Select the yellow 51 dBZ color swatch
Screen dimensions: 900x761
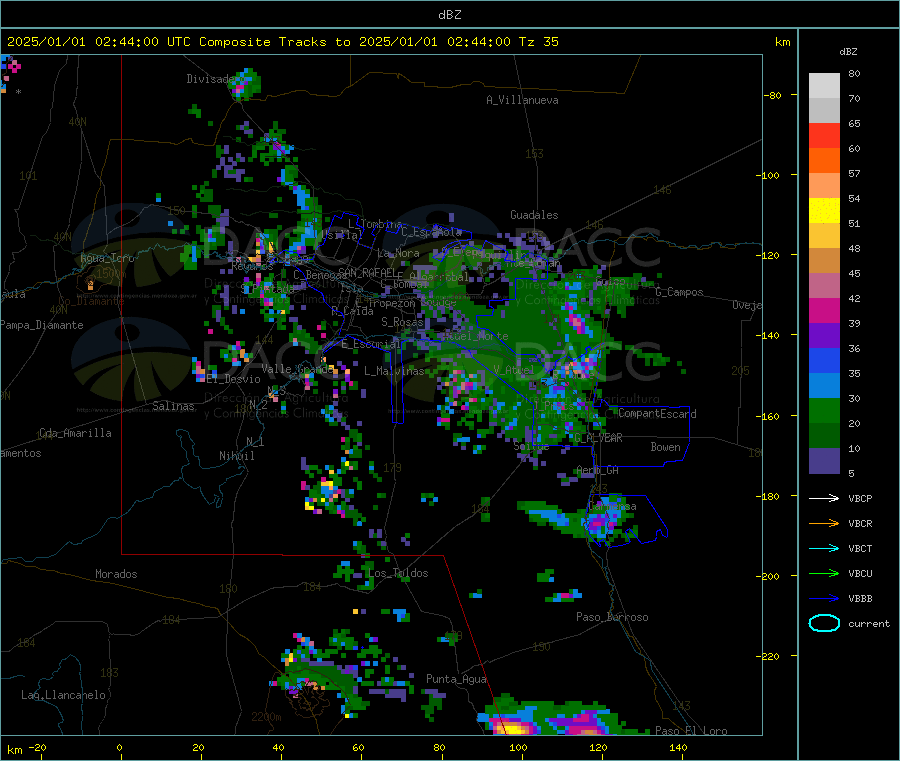(x=824, y=211)
